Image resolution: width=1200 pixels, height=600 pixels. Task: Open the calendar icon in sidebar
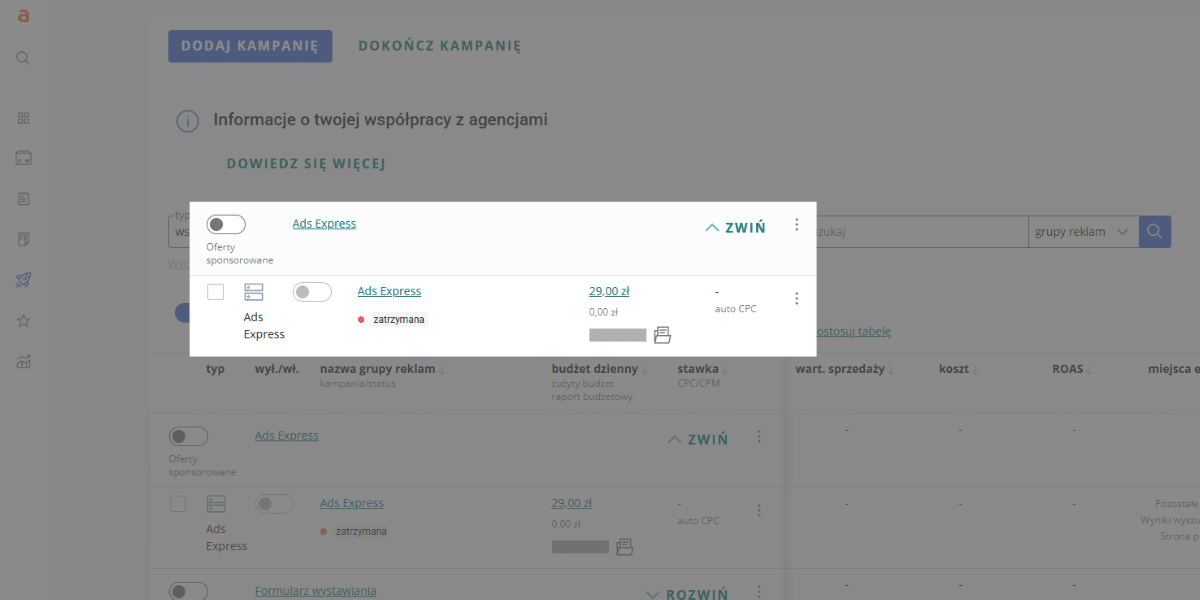(24, 158)
